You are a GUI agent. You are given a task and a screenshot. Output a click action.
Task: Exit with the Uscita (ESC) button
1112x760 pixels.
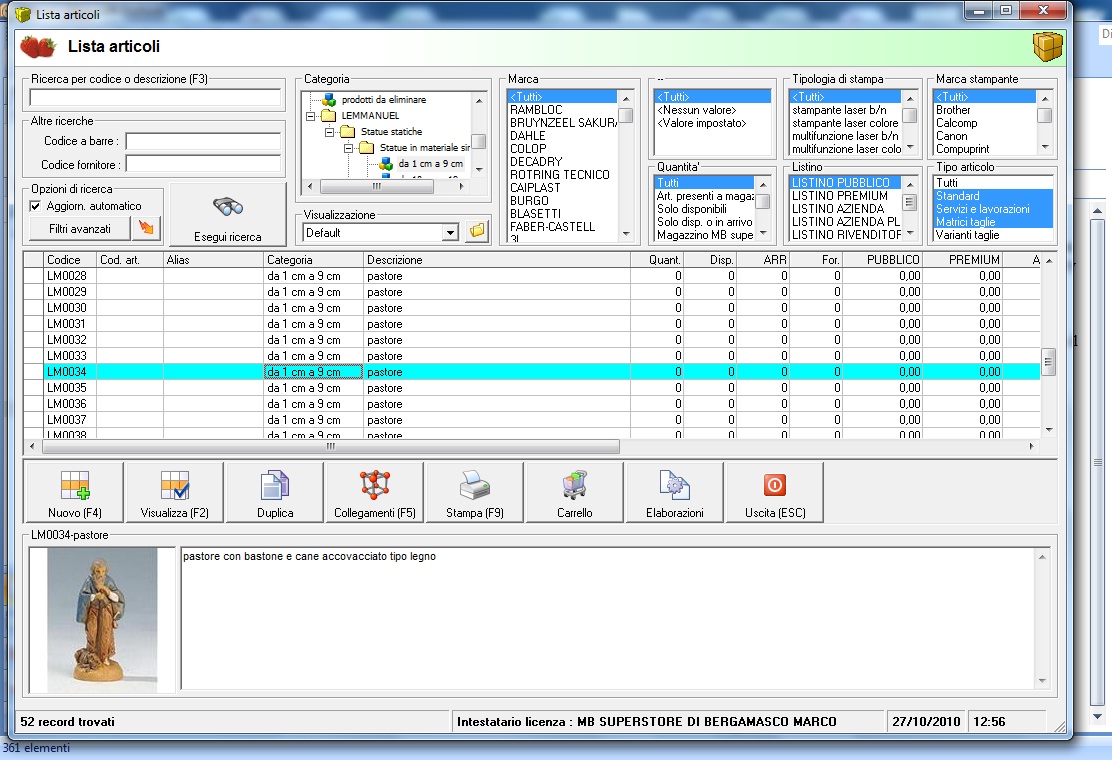tap(774, 493)
